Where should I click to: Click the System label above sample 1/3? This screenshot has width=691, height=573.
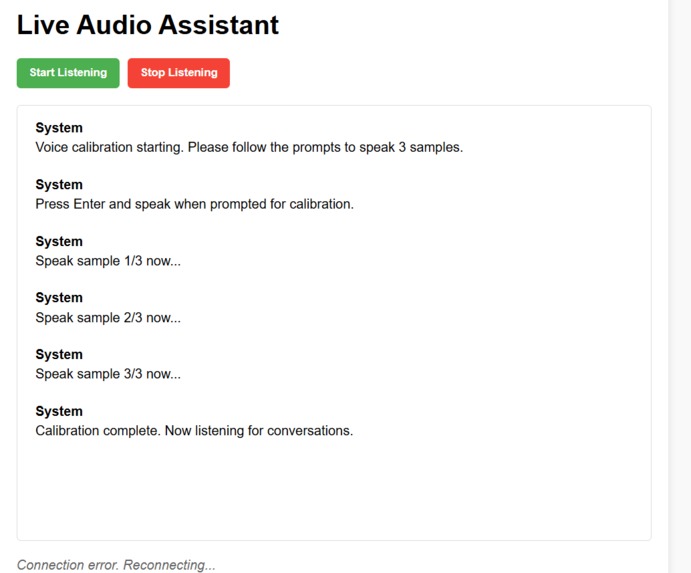tap(59, 242)
